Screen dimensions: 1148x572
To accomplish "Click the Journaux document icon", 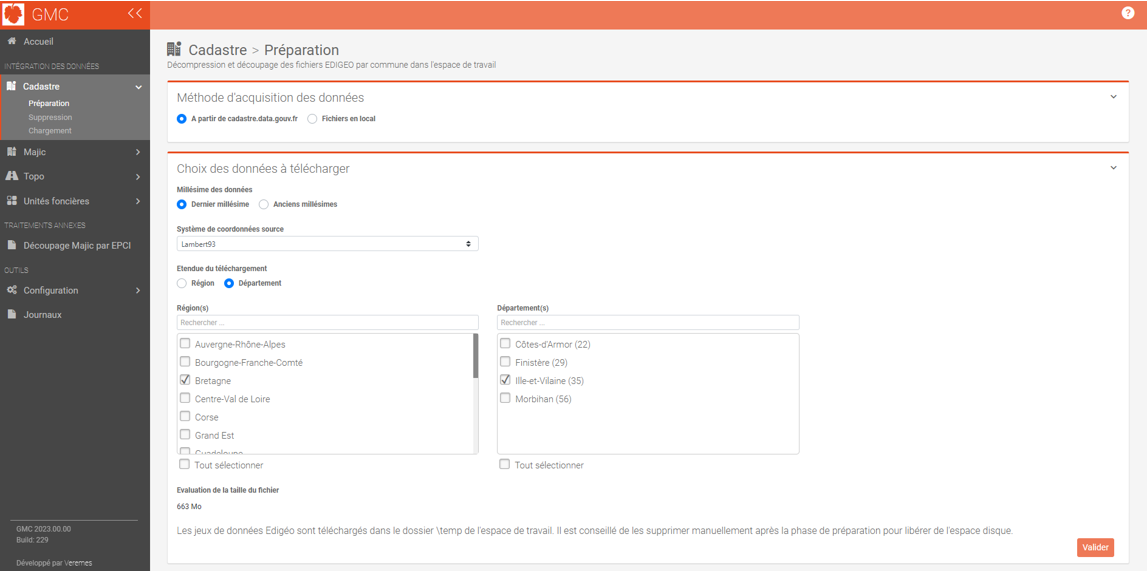I will pyautogui.click(x=12, y=314).
